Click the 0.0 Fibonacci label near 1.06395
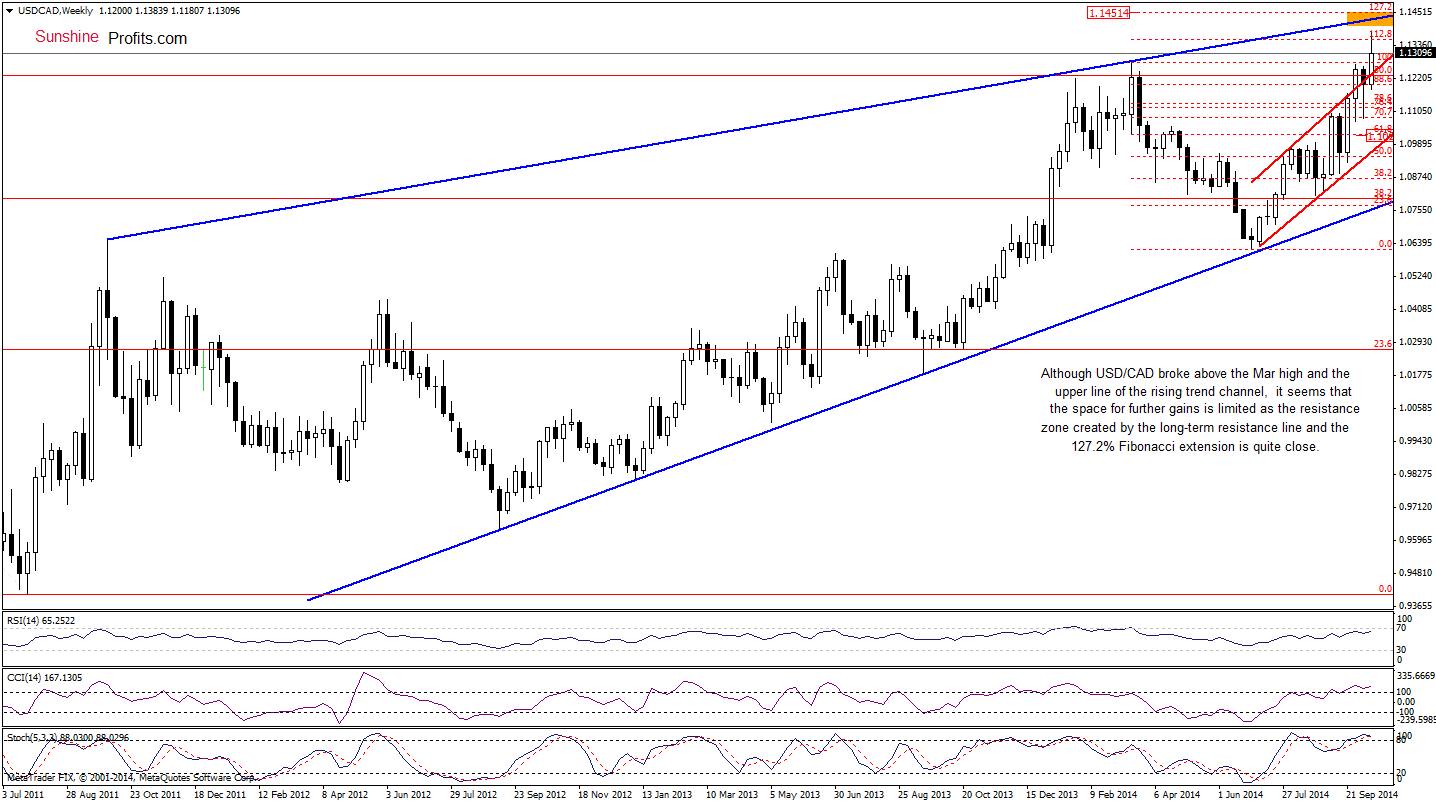 (1385, 243)
